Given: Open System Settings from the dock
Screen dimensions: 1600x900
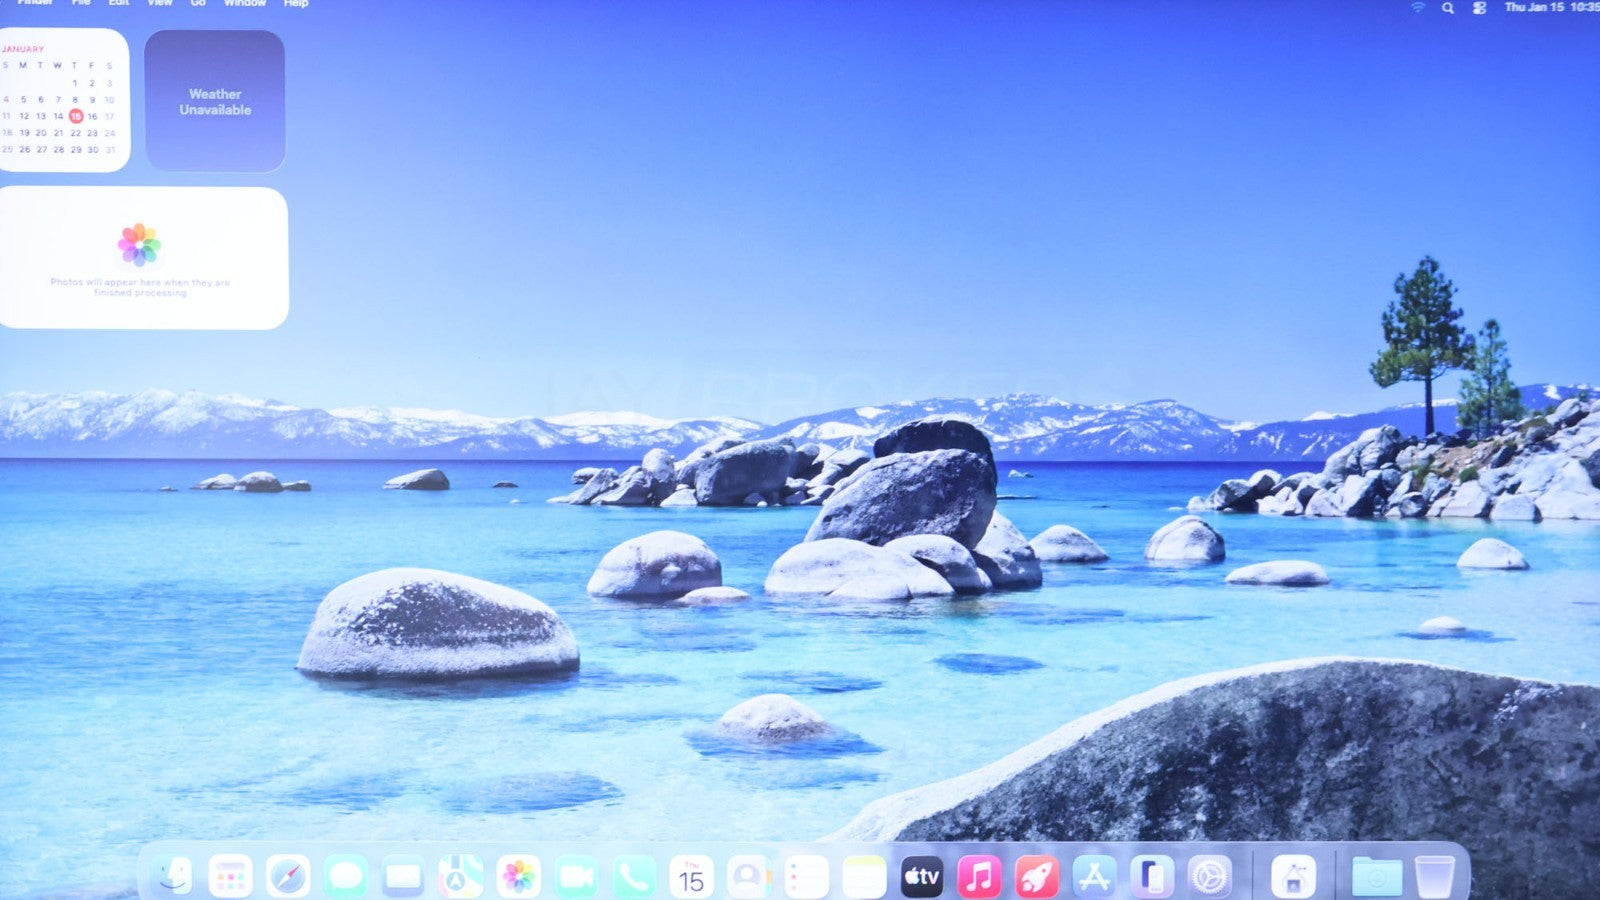Looking at the screenshot, I should 1209,877.
